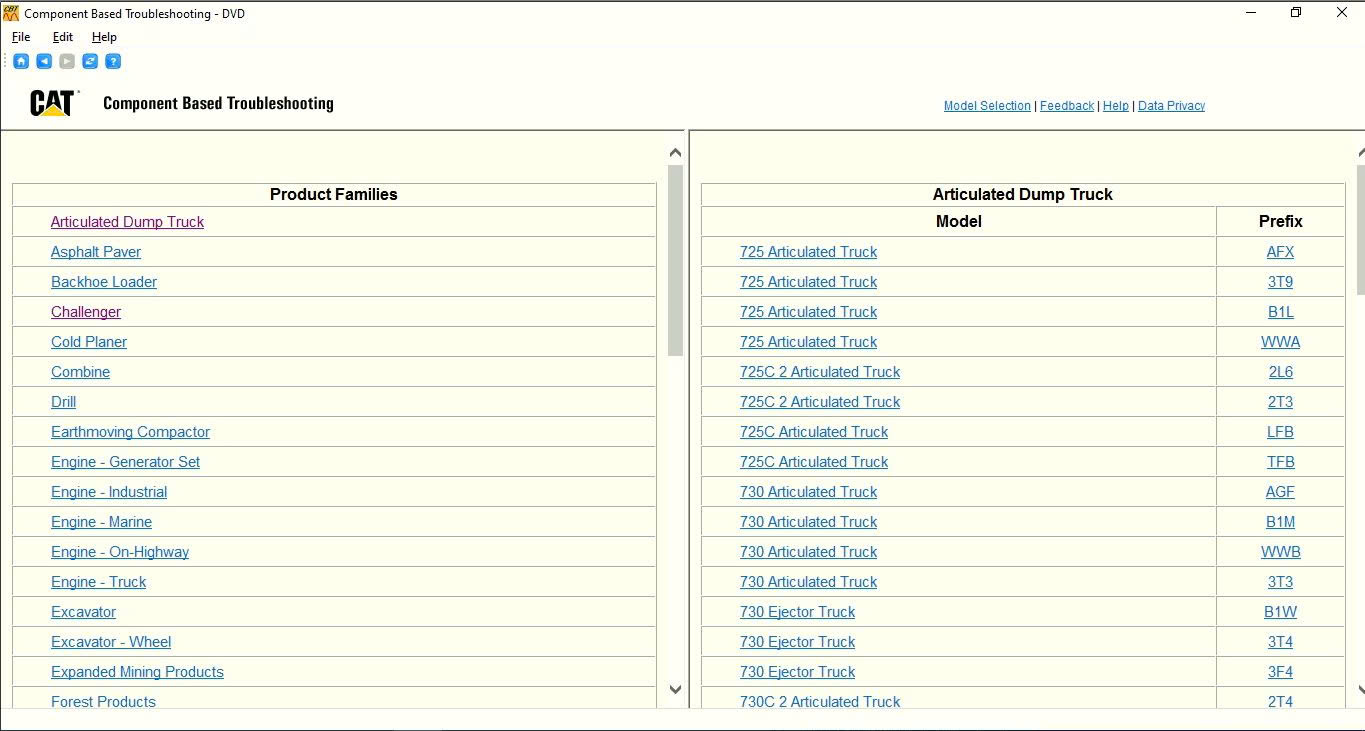Click the TFB prefix link
The height and width of the screenshot is (731, 1365).
1280,462
